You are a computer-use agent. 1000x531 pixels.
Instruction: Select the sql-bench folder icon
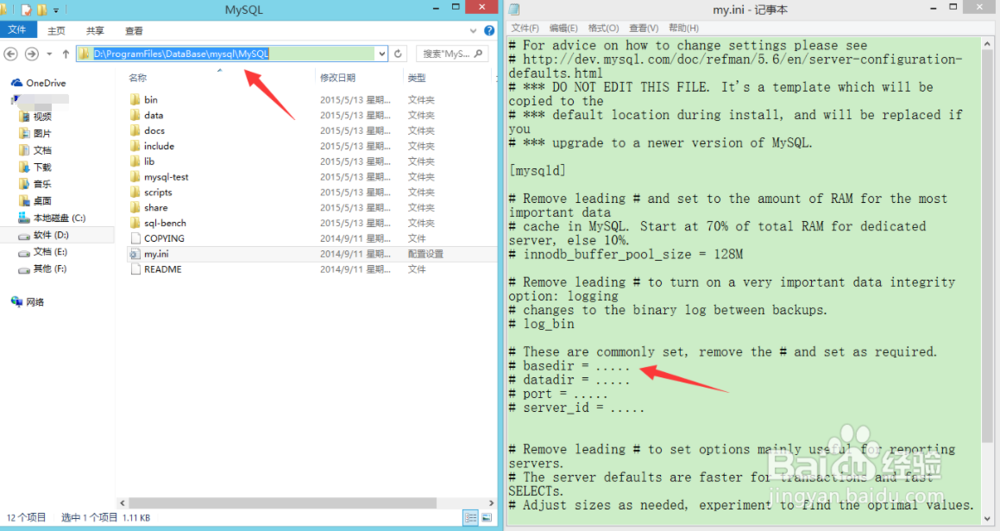[135, 223]
